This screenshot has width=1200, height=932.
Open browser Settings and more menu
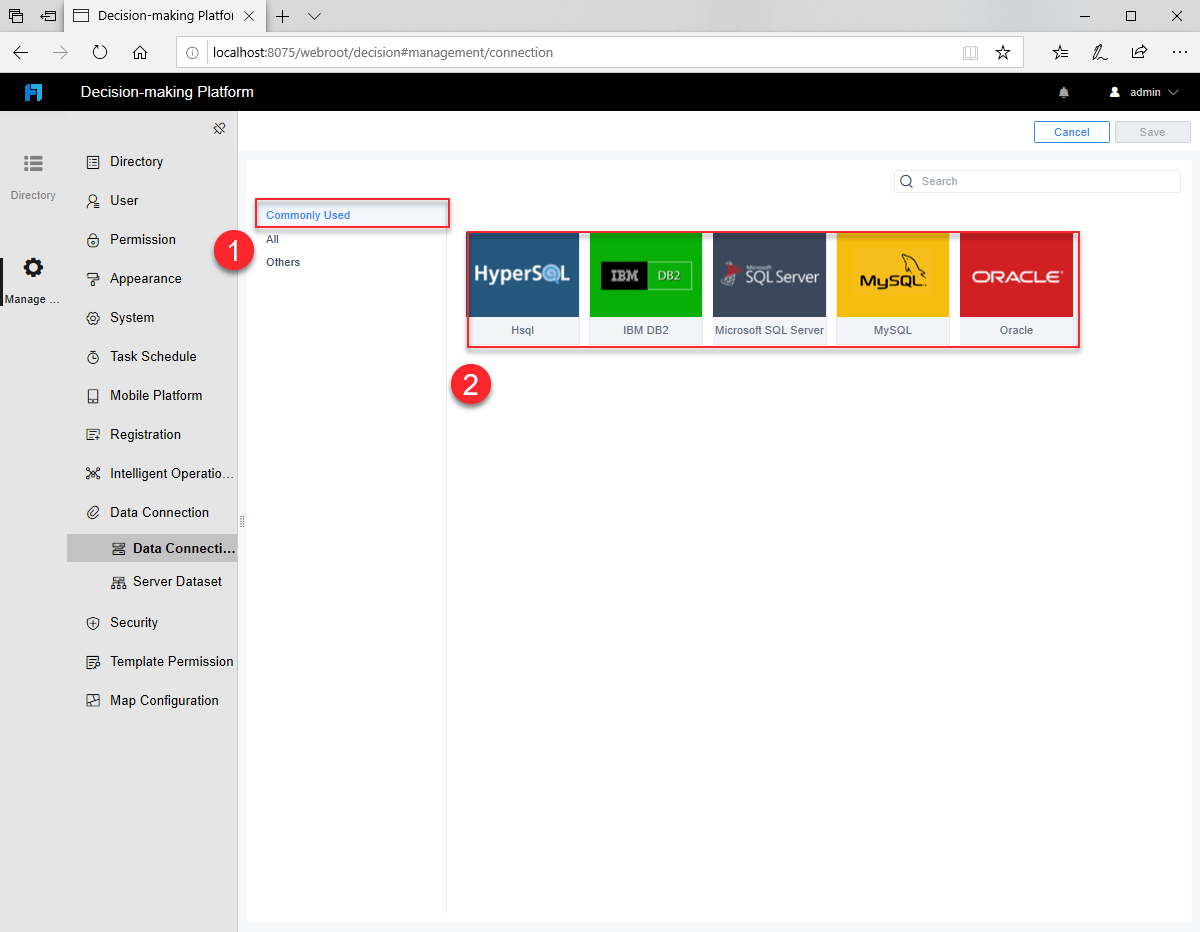pos(1178,52)
